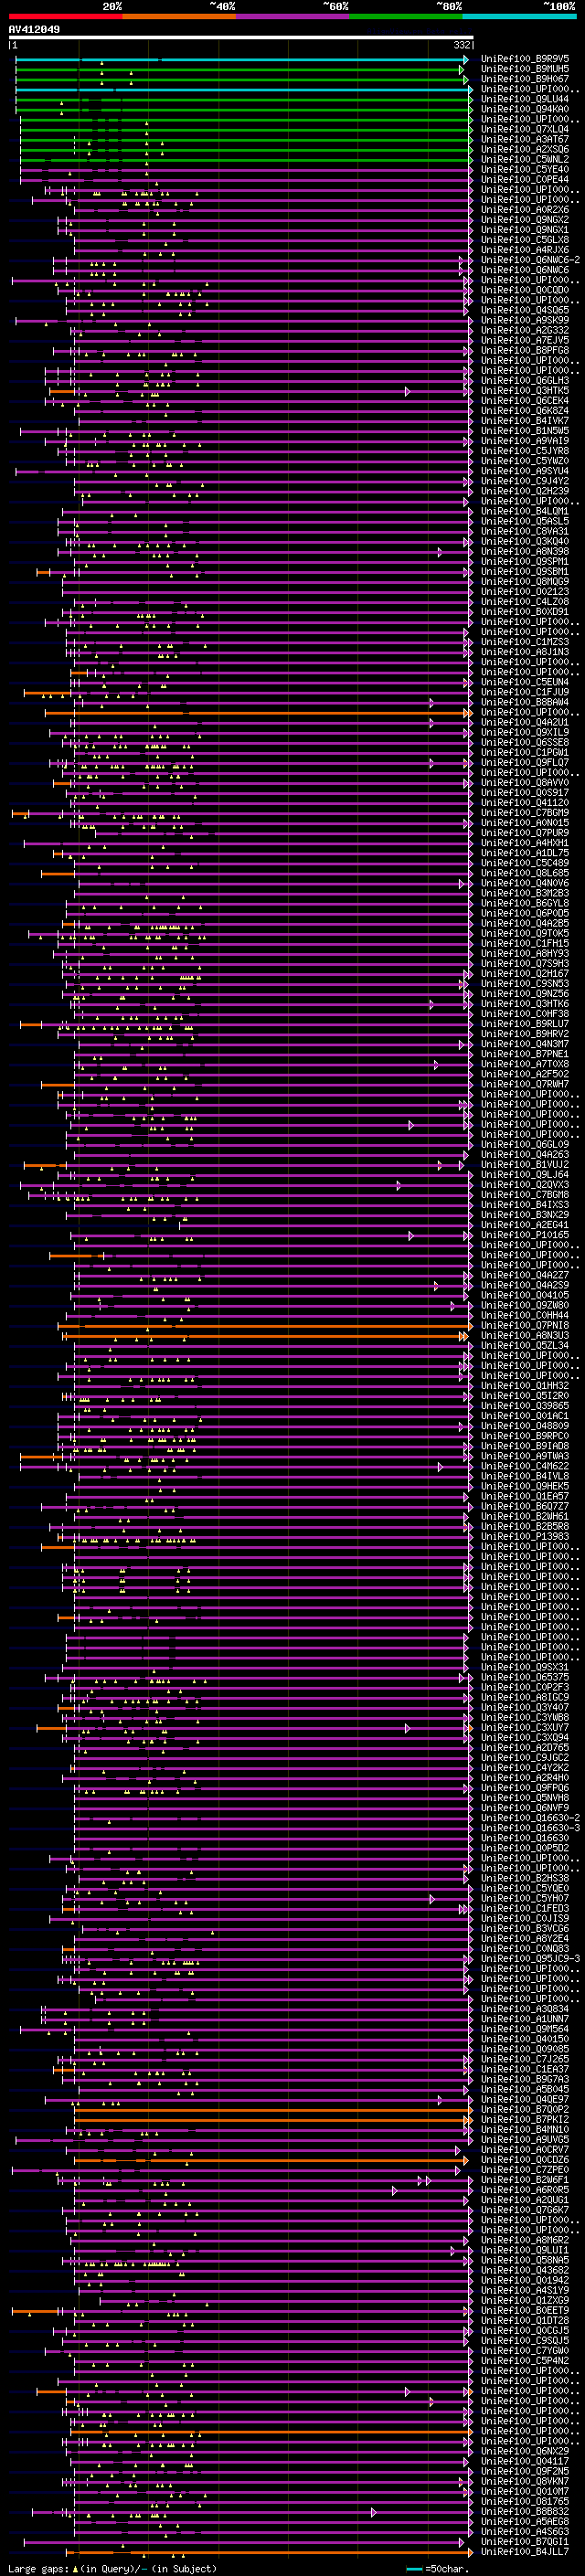
Task: Open hit UniRef100_Q7XLQ4
Action: [x=525, y=129]
